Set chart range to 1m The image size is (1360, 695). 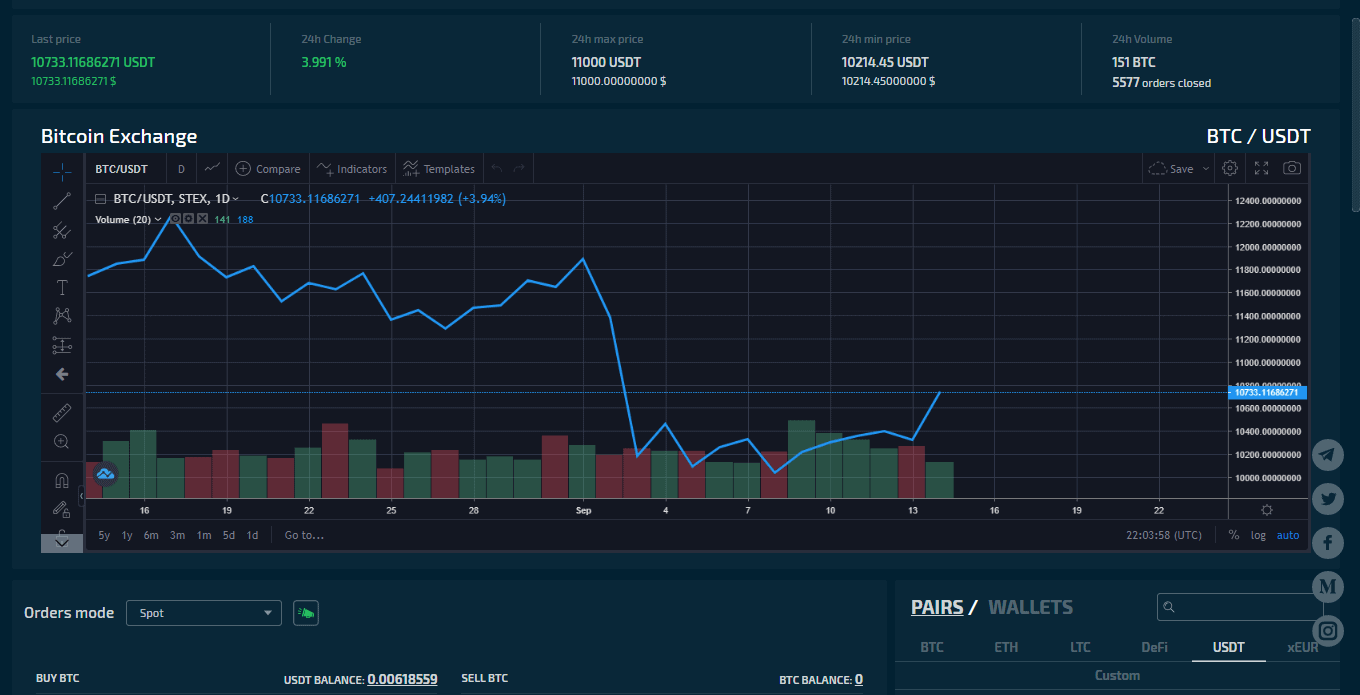tap(204, 536)
